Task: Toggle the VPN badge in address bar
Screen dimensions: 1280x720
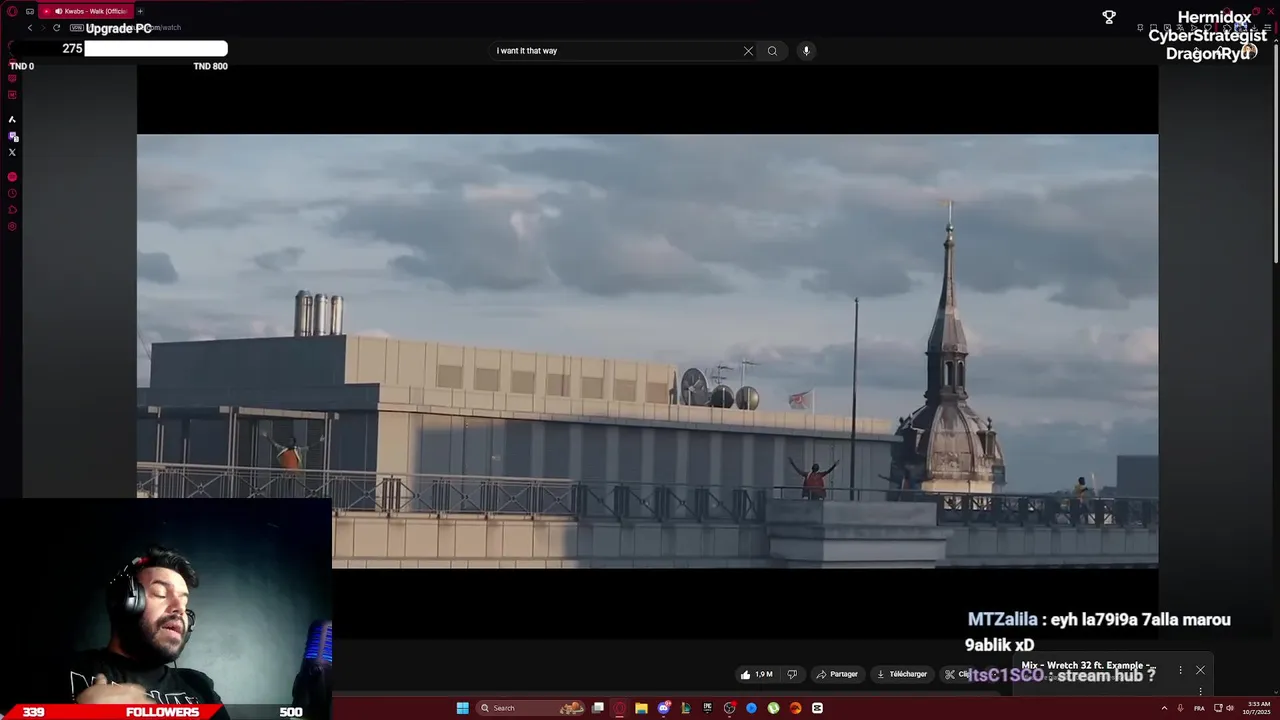Action: point(77,28)
